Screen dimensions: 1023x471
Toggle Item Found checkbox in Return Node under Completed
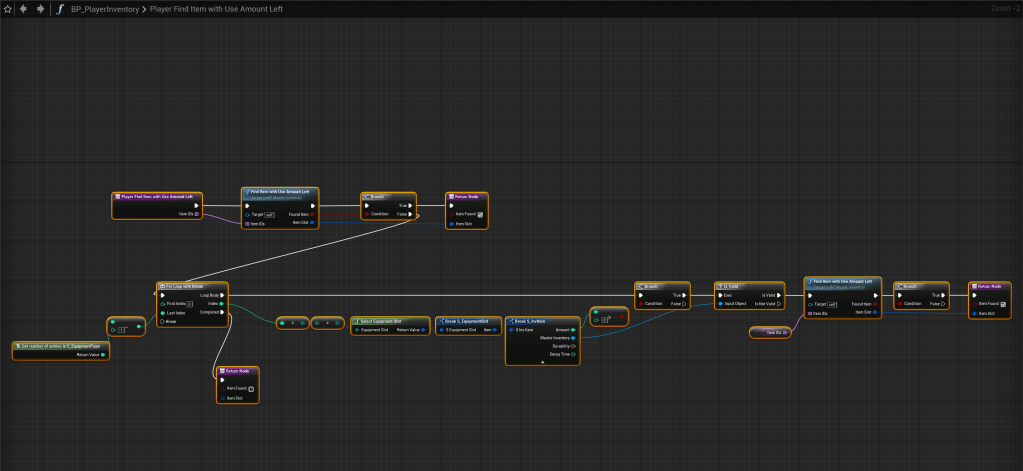click(x=251, y=389)
